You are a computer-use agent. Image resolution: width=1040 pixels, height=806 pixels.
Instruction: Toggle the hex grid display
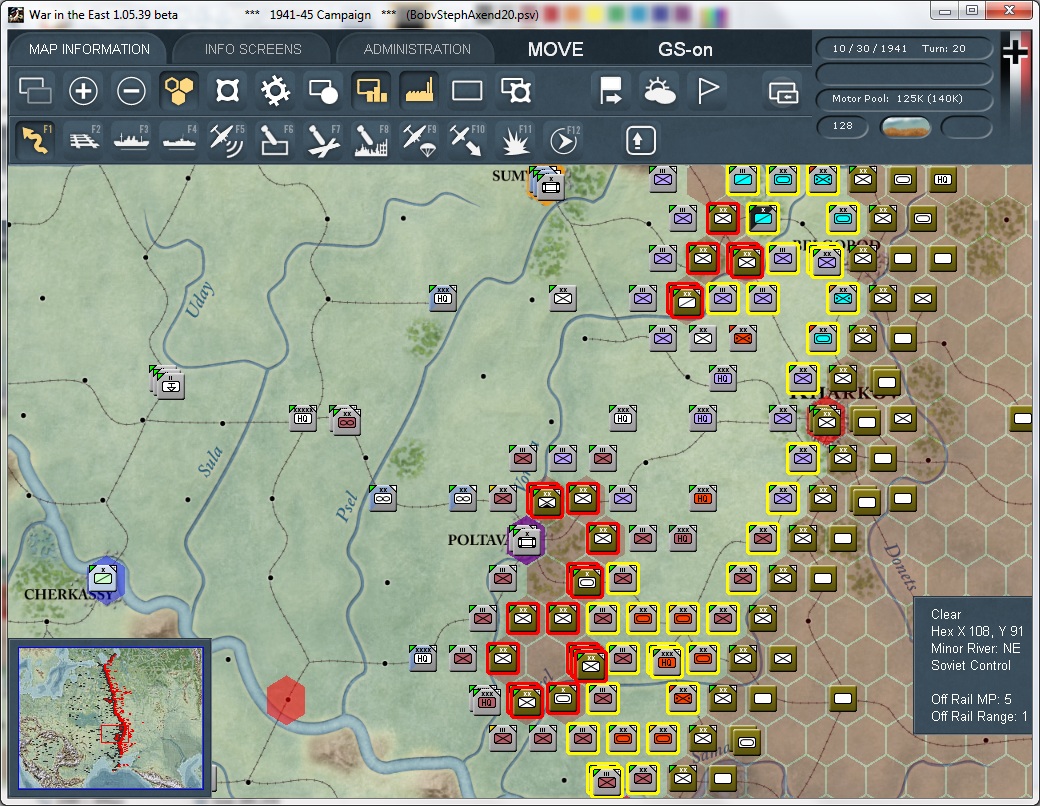[179, 90]
